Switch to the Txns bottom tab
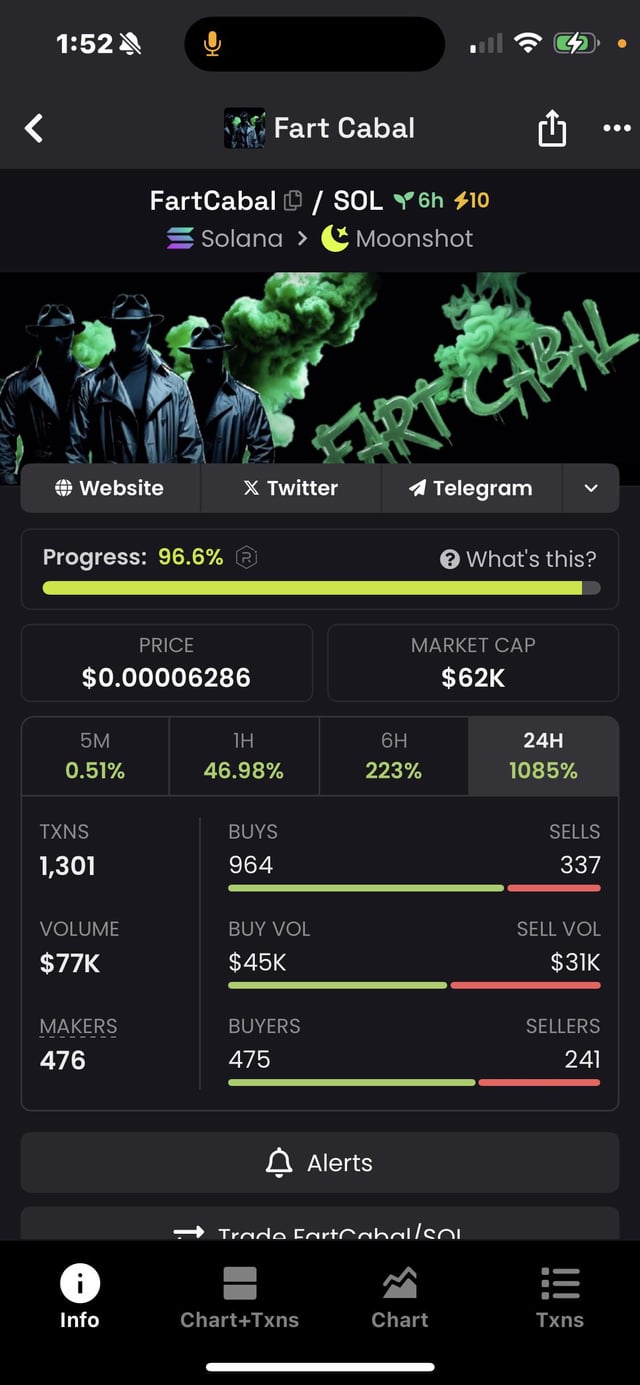Screen dimensions: 640x1385 [x=559, y=1297]
